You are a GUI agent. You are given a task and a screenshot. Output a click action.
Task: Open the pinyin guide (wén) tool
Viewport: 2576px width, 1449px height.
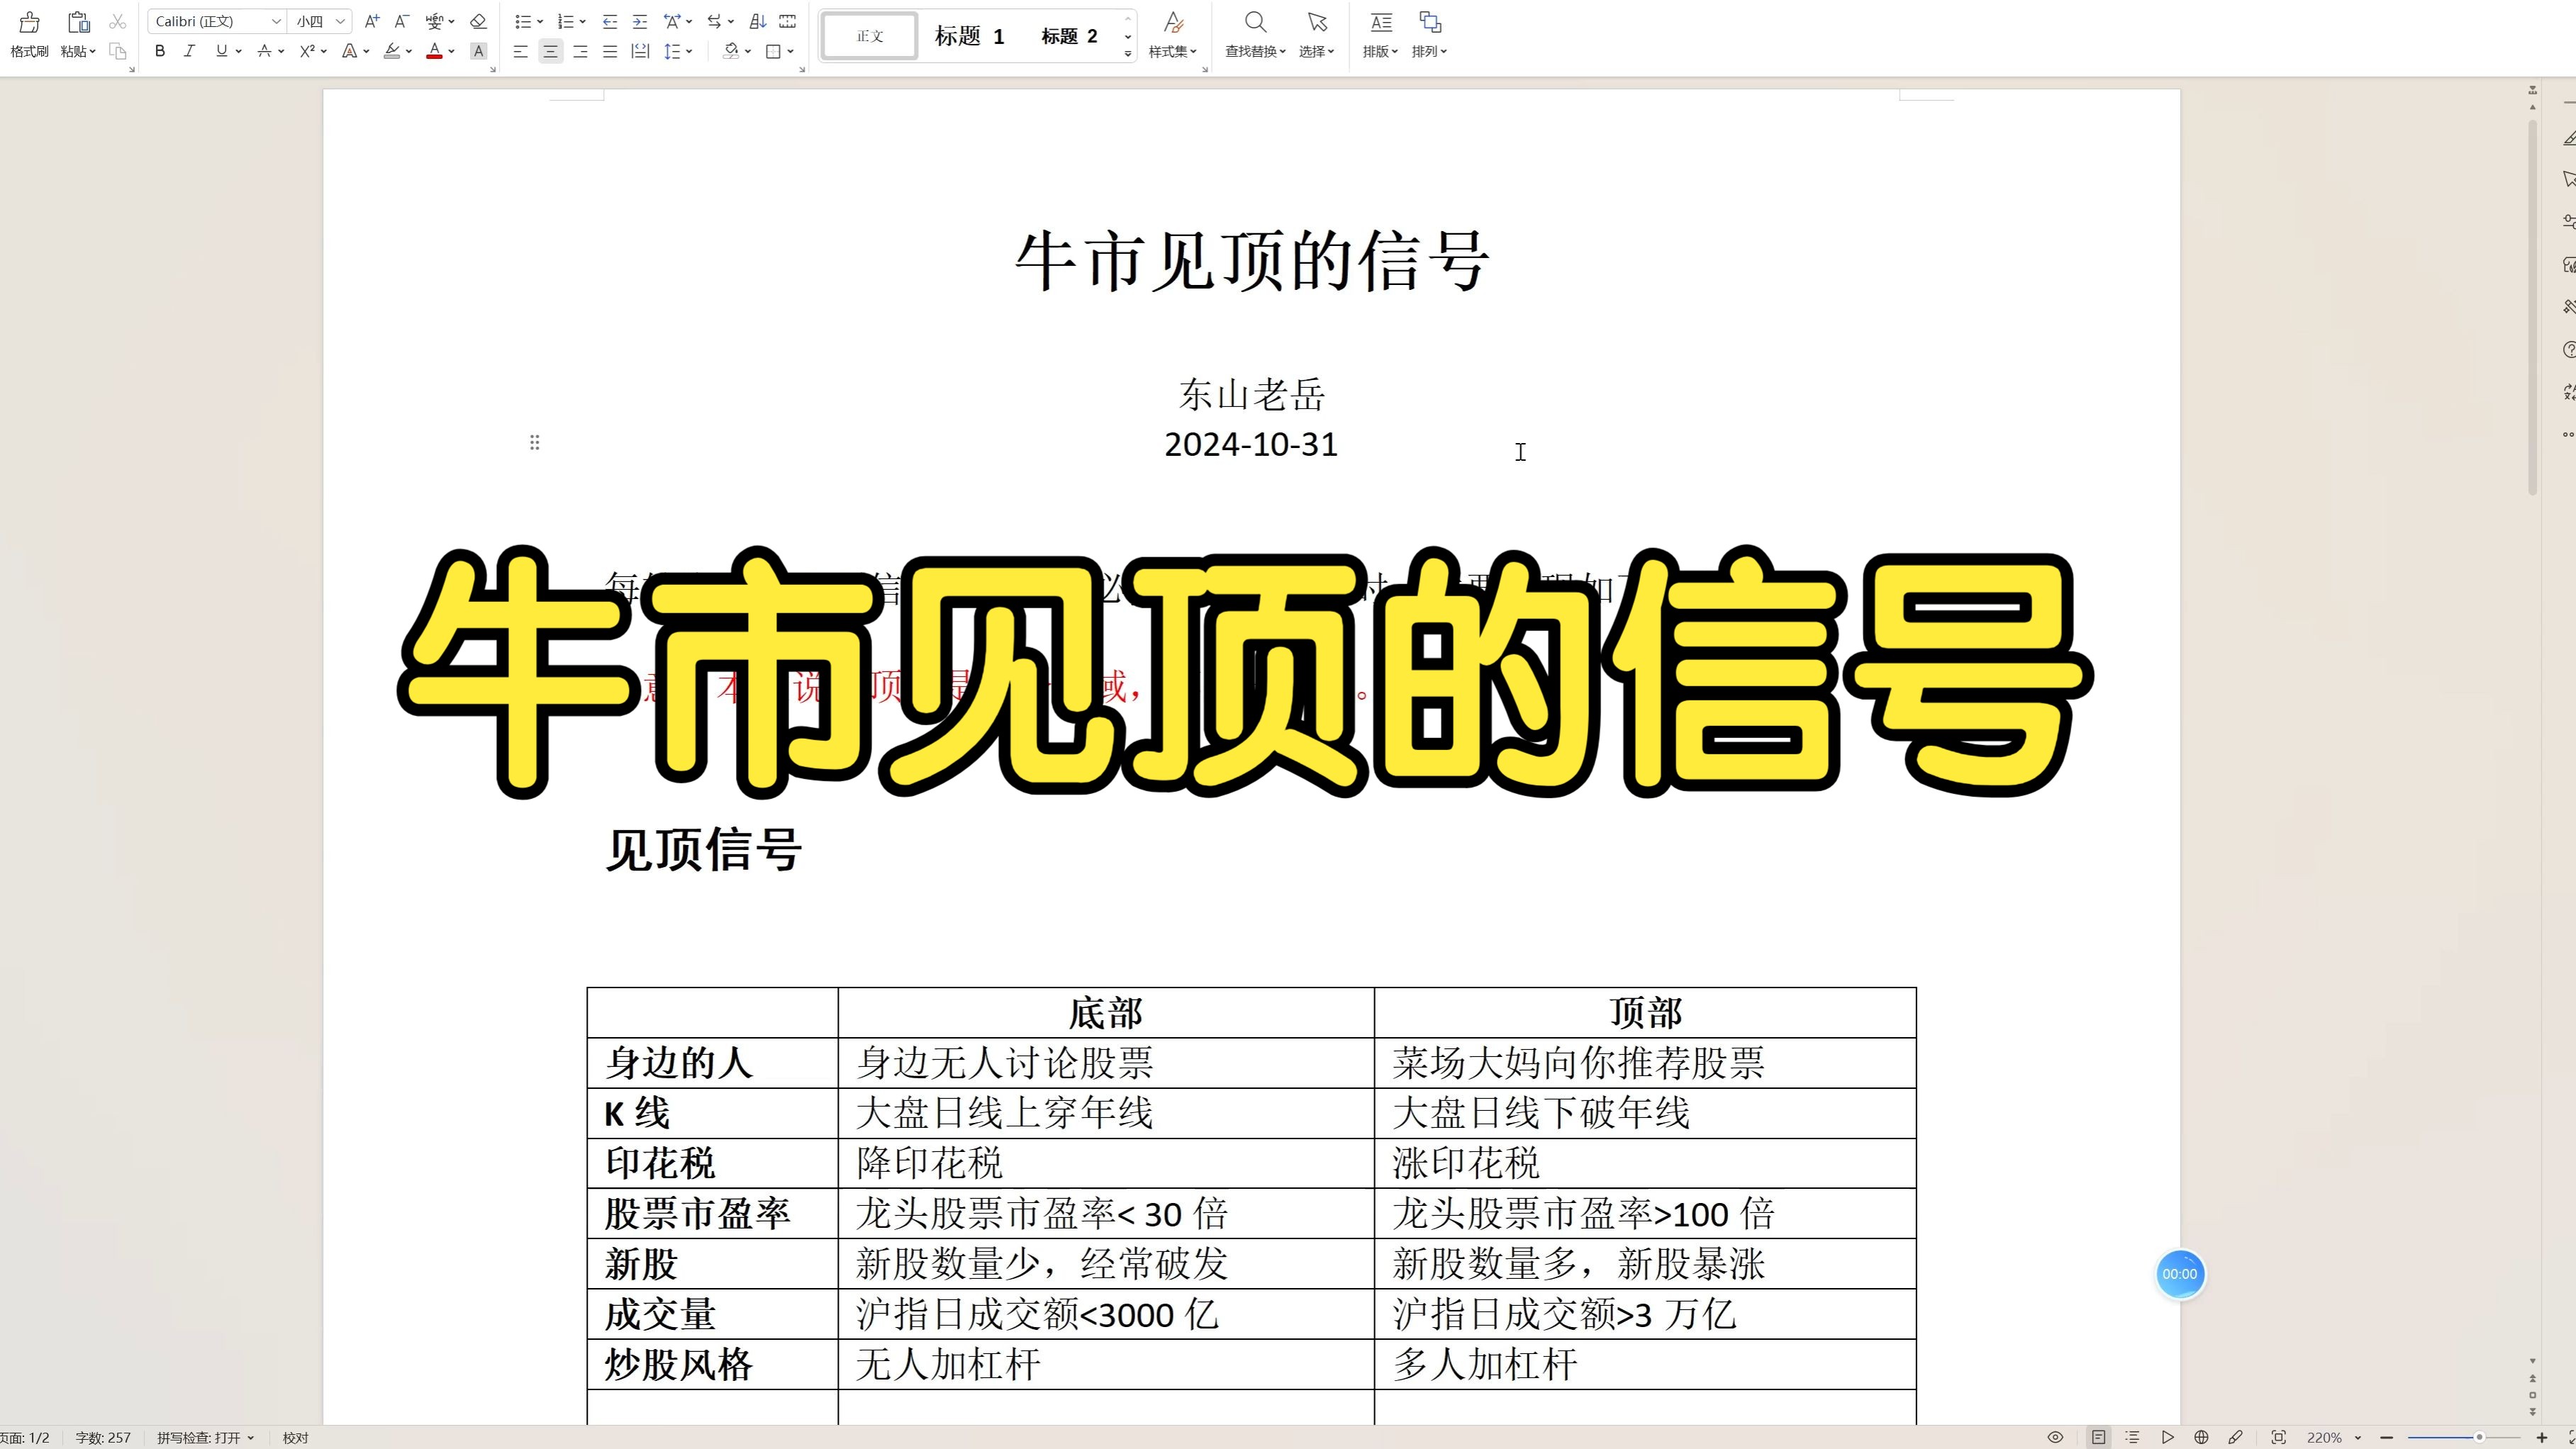434,21
